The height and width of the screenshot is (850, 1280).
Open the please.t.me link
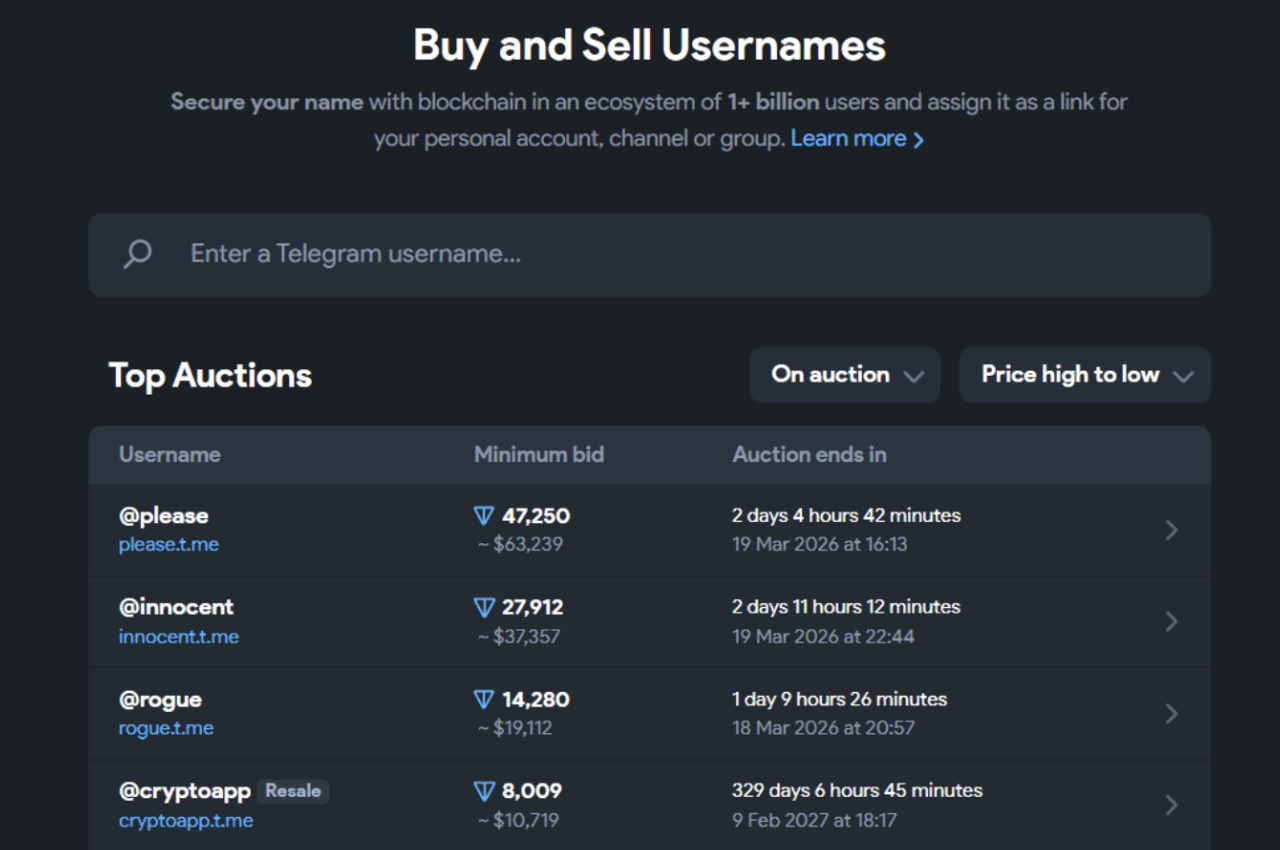coord(169,545)
